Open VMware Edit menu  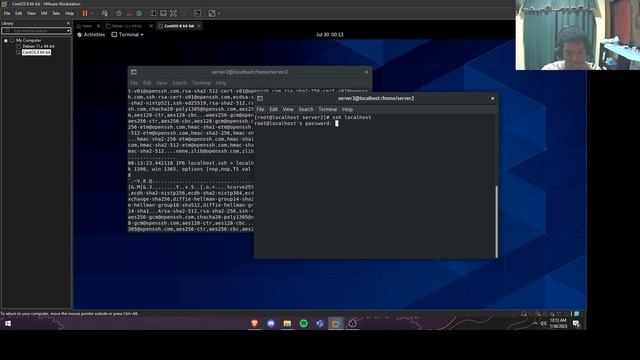click(x=18, y=13)
